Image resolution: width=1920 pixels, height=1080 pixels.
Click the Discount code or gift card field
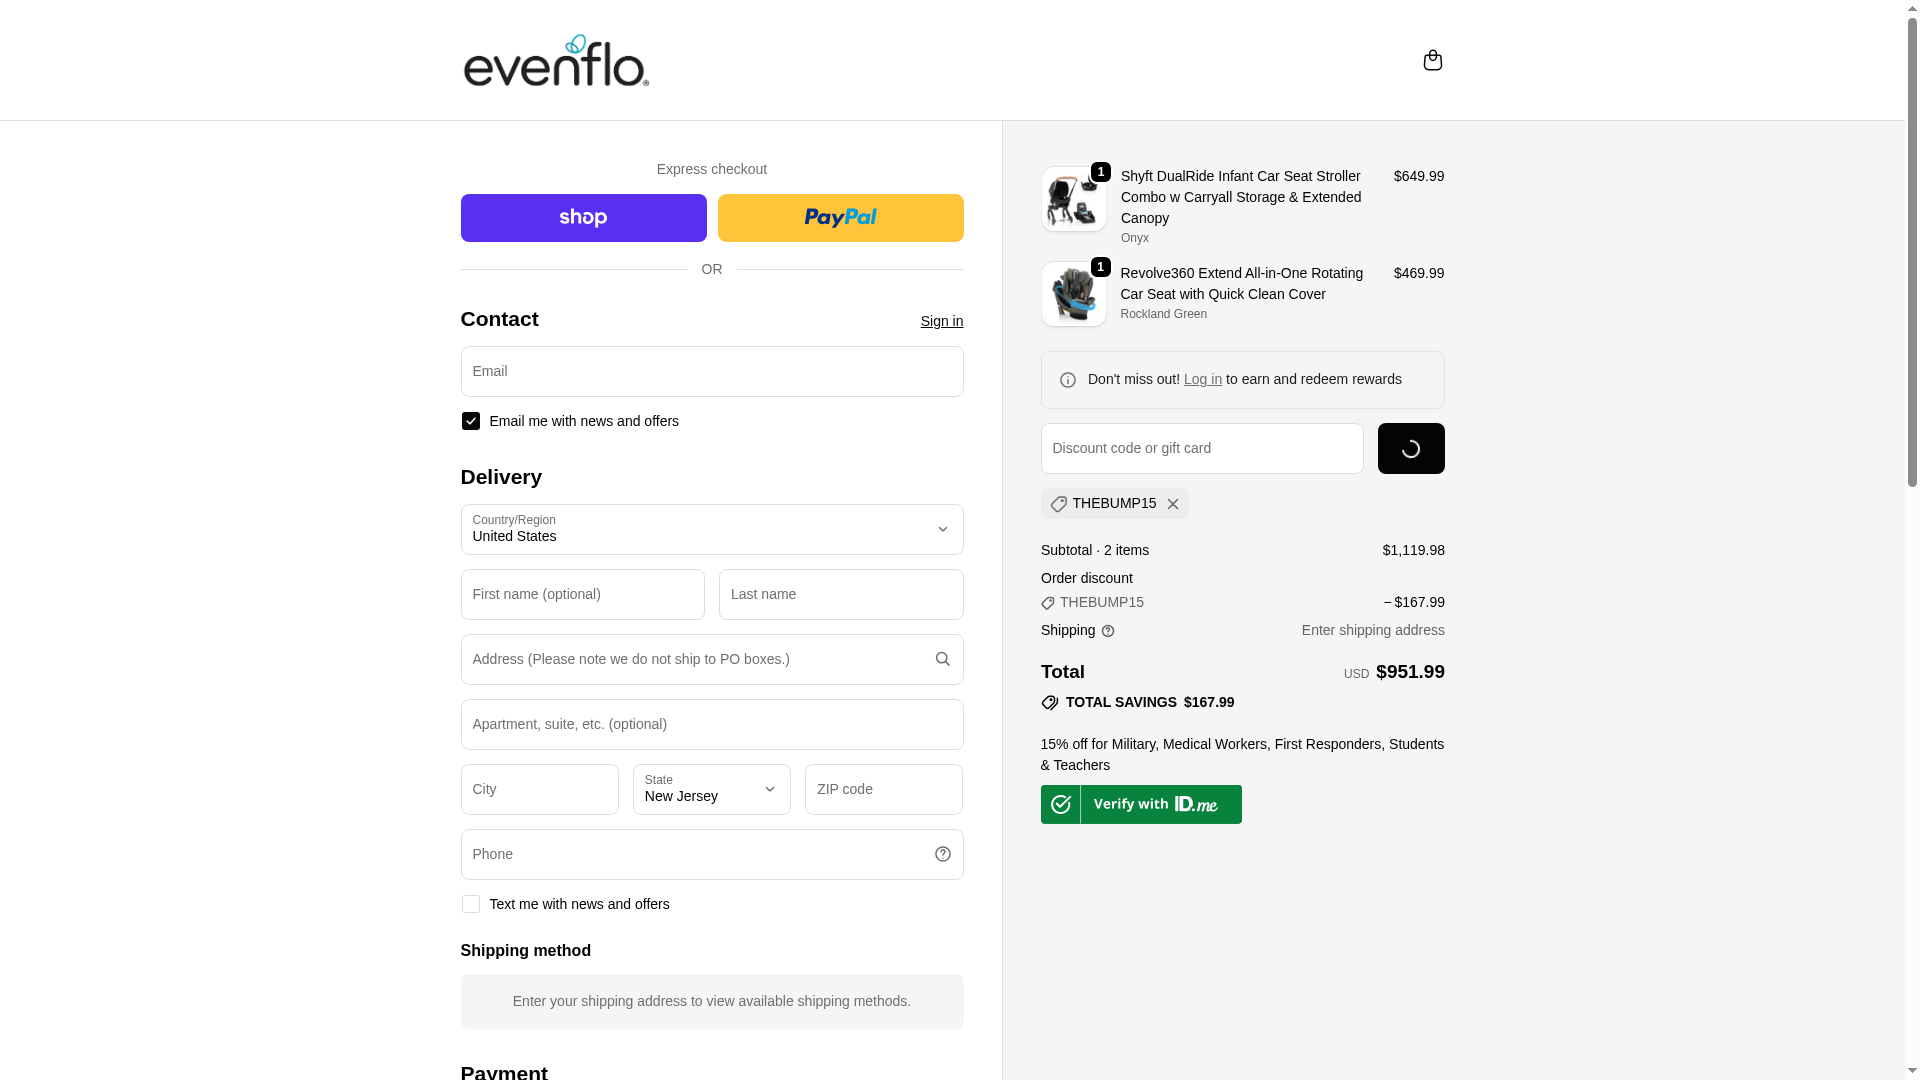[x=1201, y=448]
